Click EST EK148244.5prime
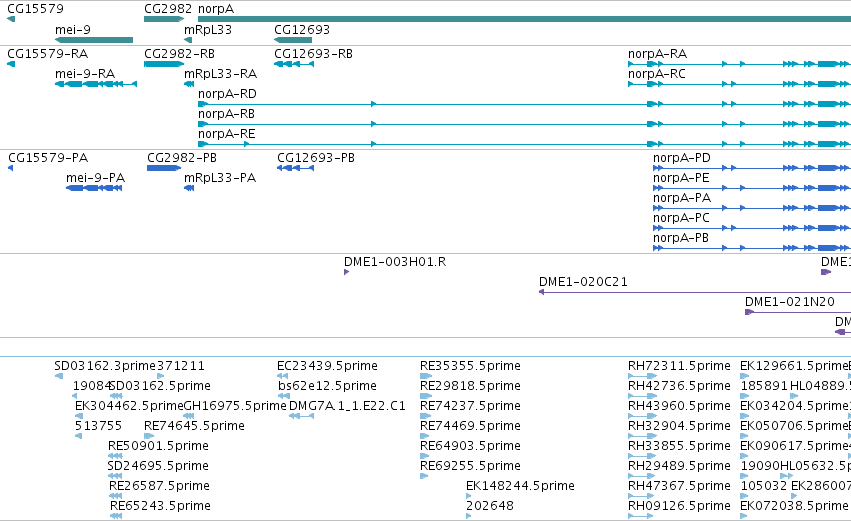Screen dimensions: 851x521 tap(520, 487)
